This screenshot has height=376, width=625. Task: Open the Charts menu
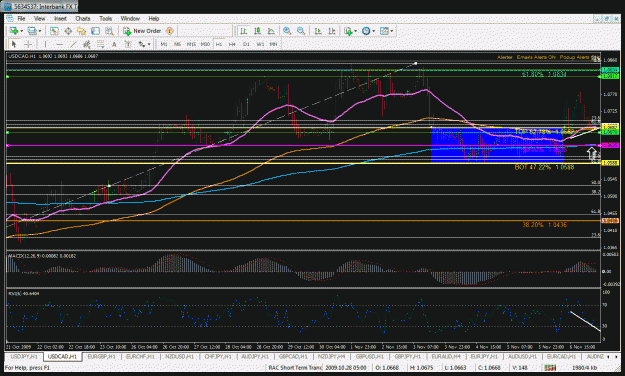(83, 18)
